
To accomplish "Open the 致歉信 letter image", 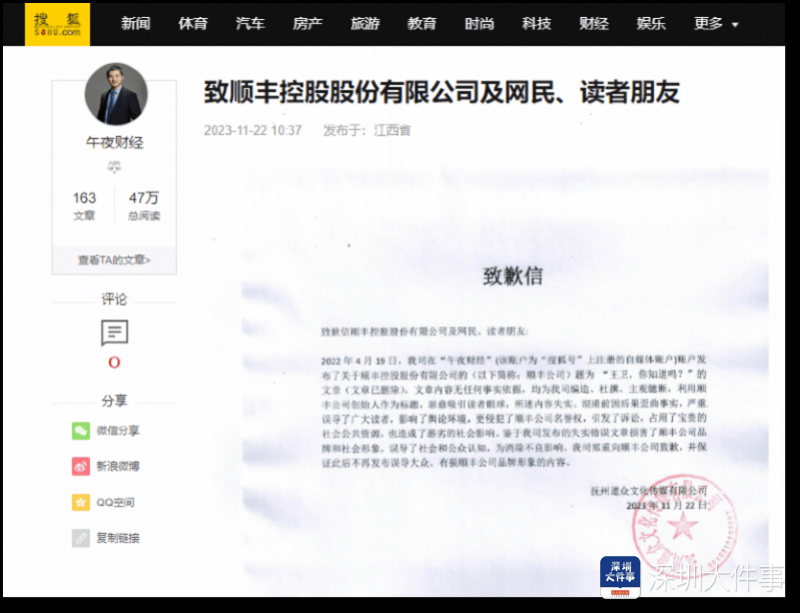I will (505, 380).
